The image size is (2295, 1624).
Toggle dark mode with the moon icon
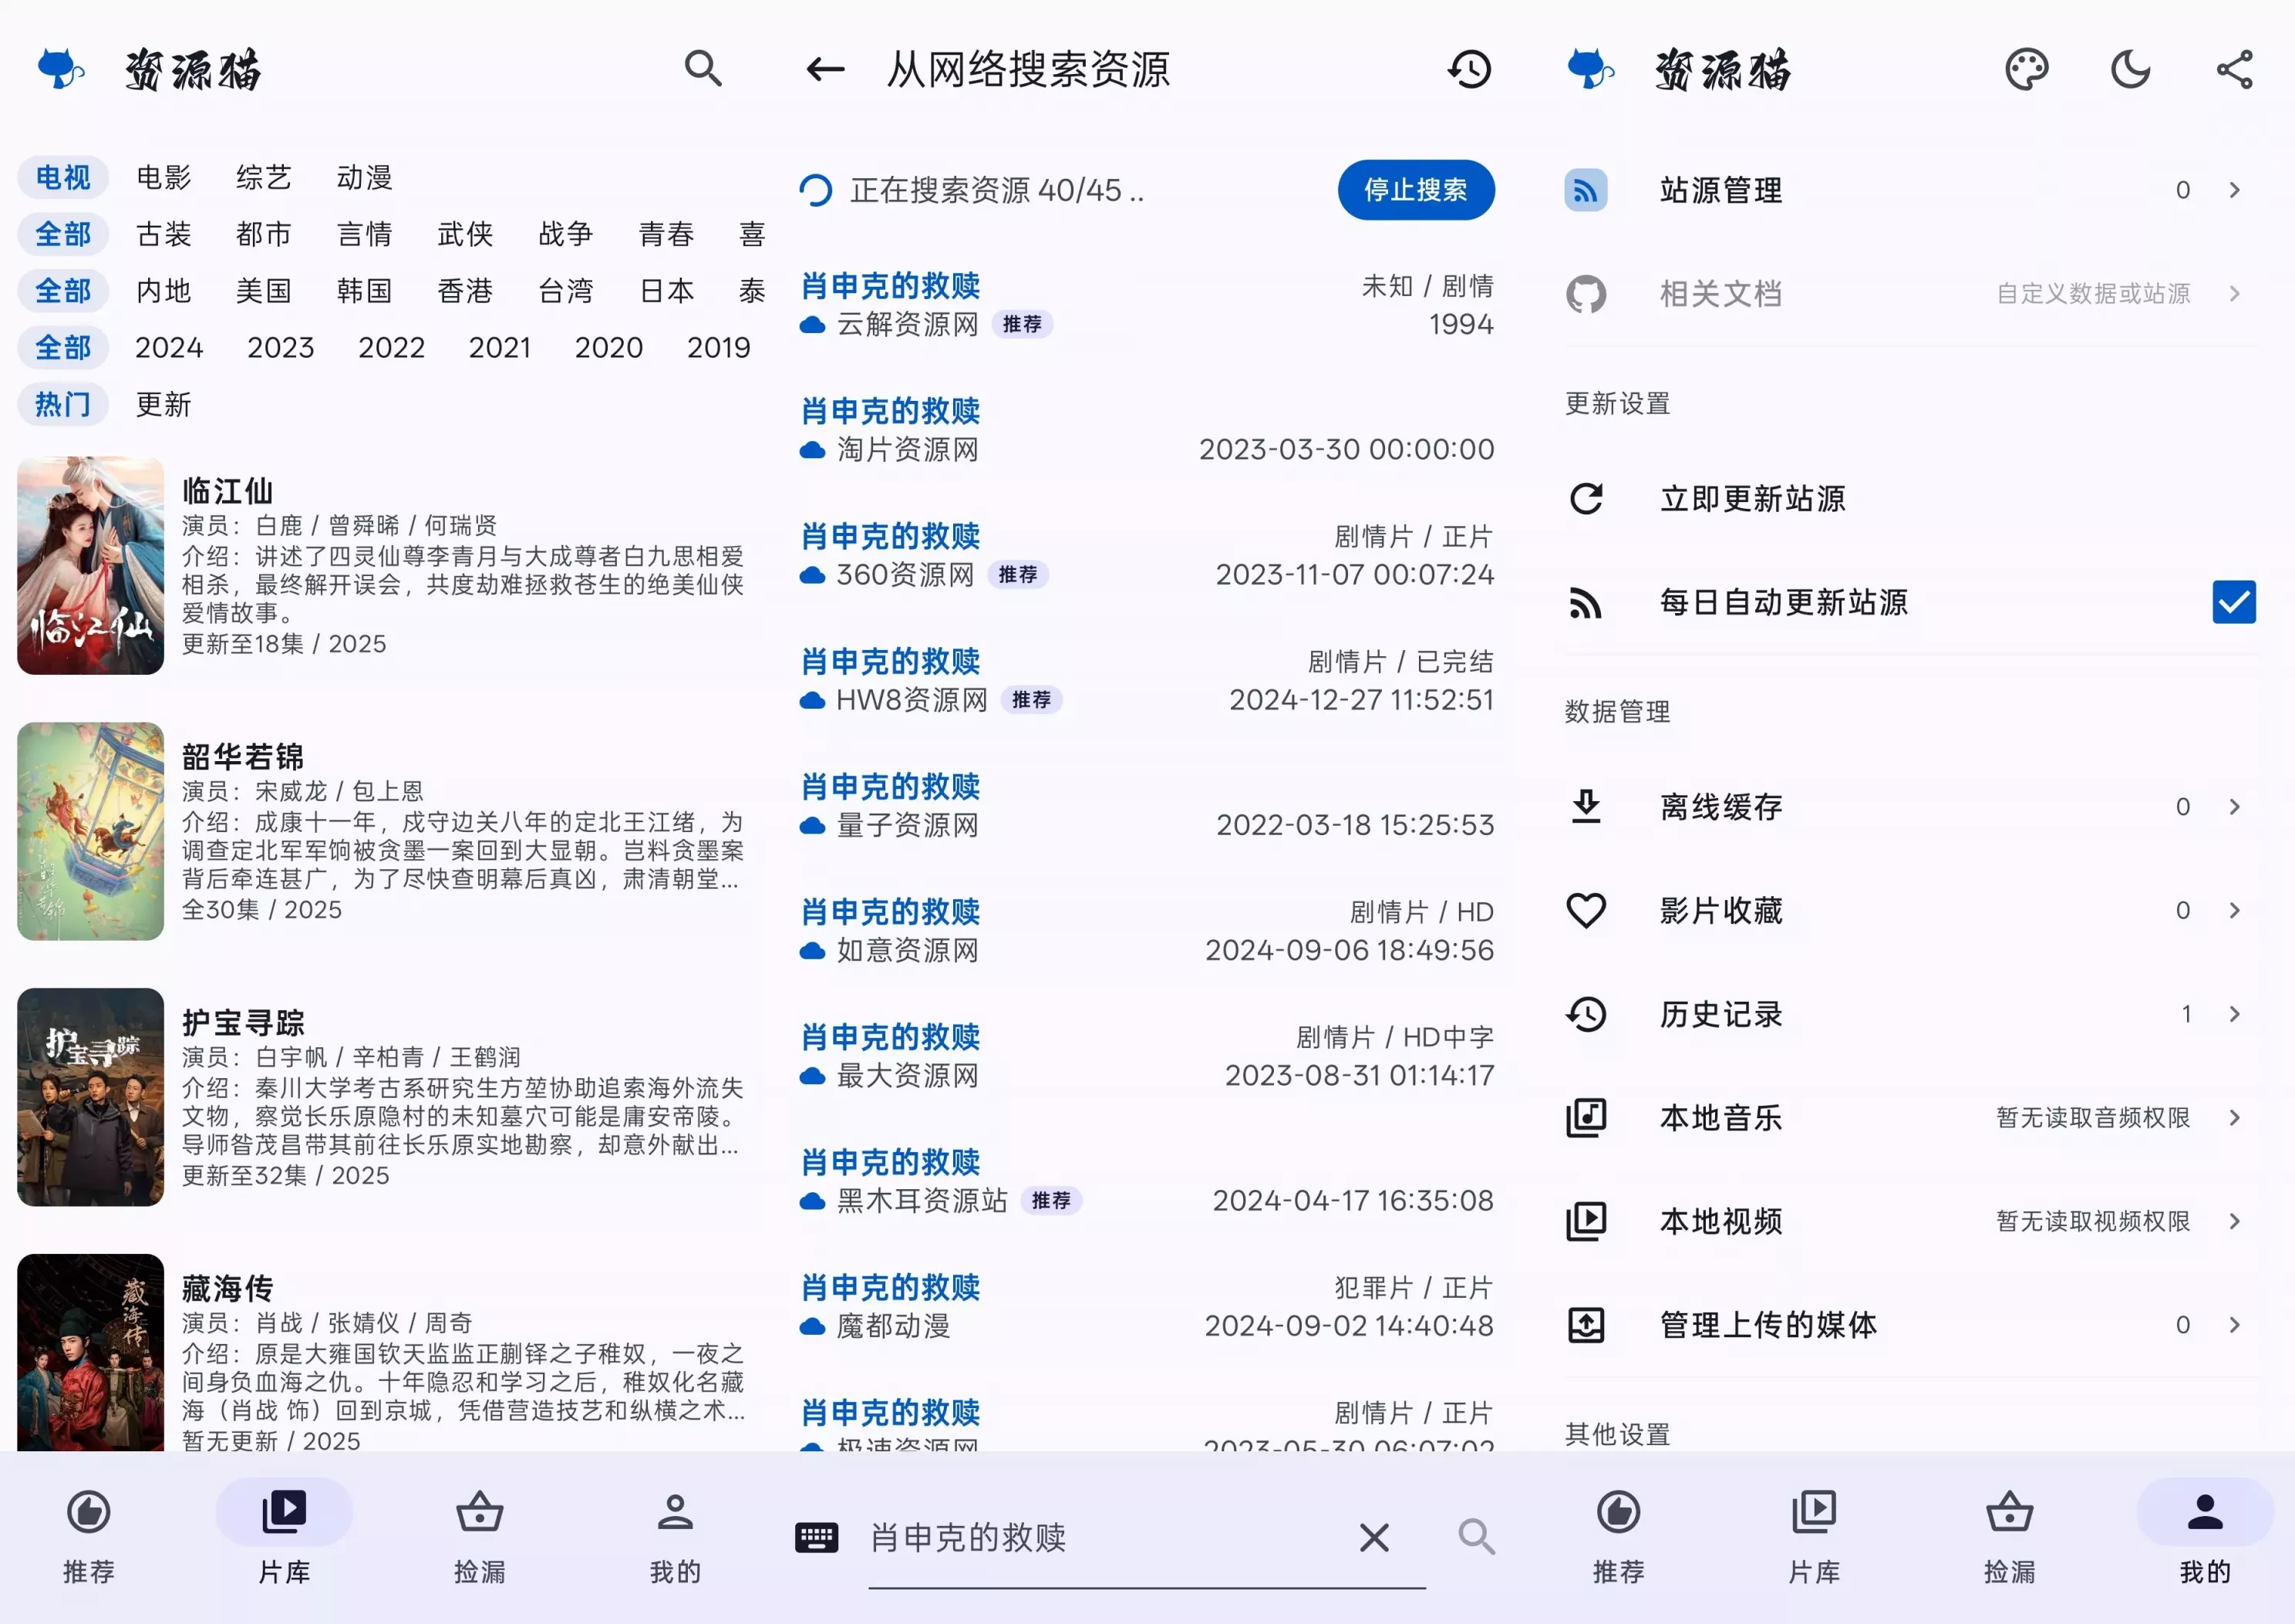coord(2131,69)
